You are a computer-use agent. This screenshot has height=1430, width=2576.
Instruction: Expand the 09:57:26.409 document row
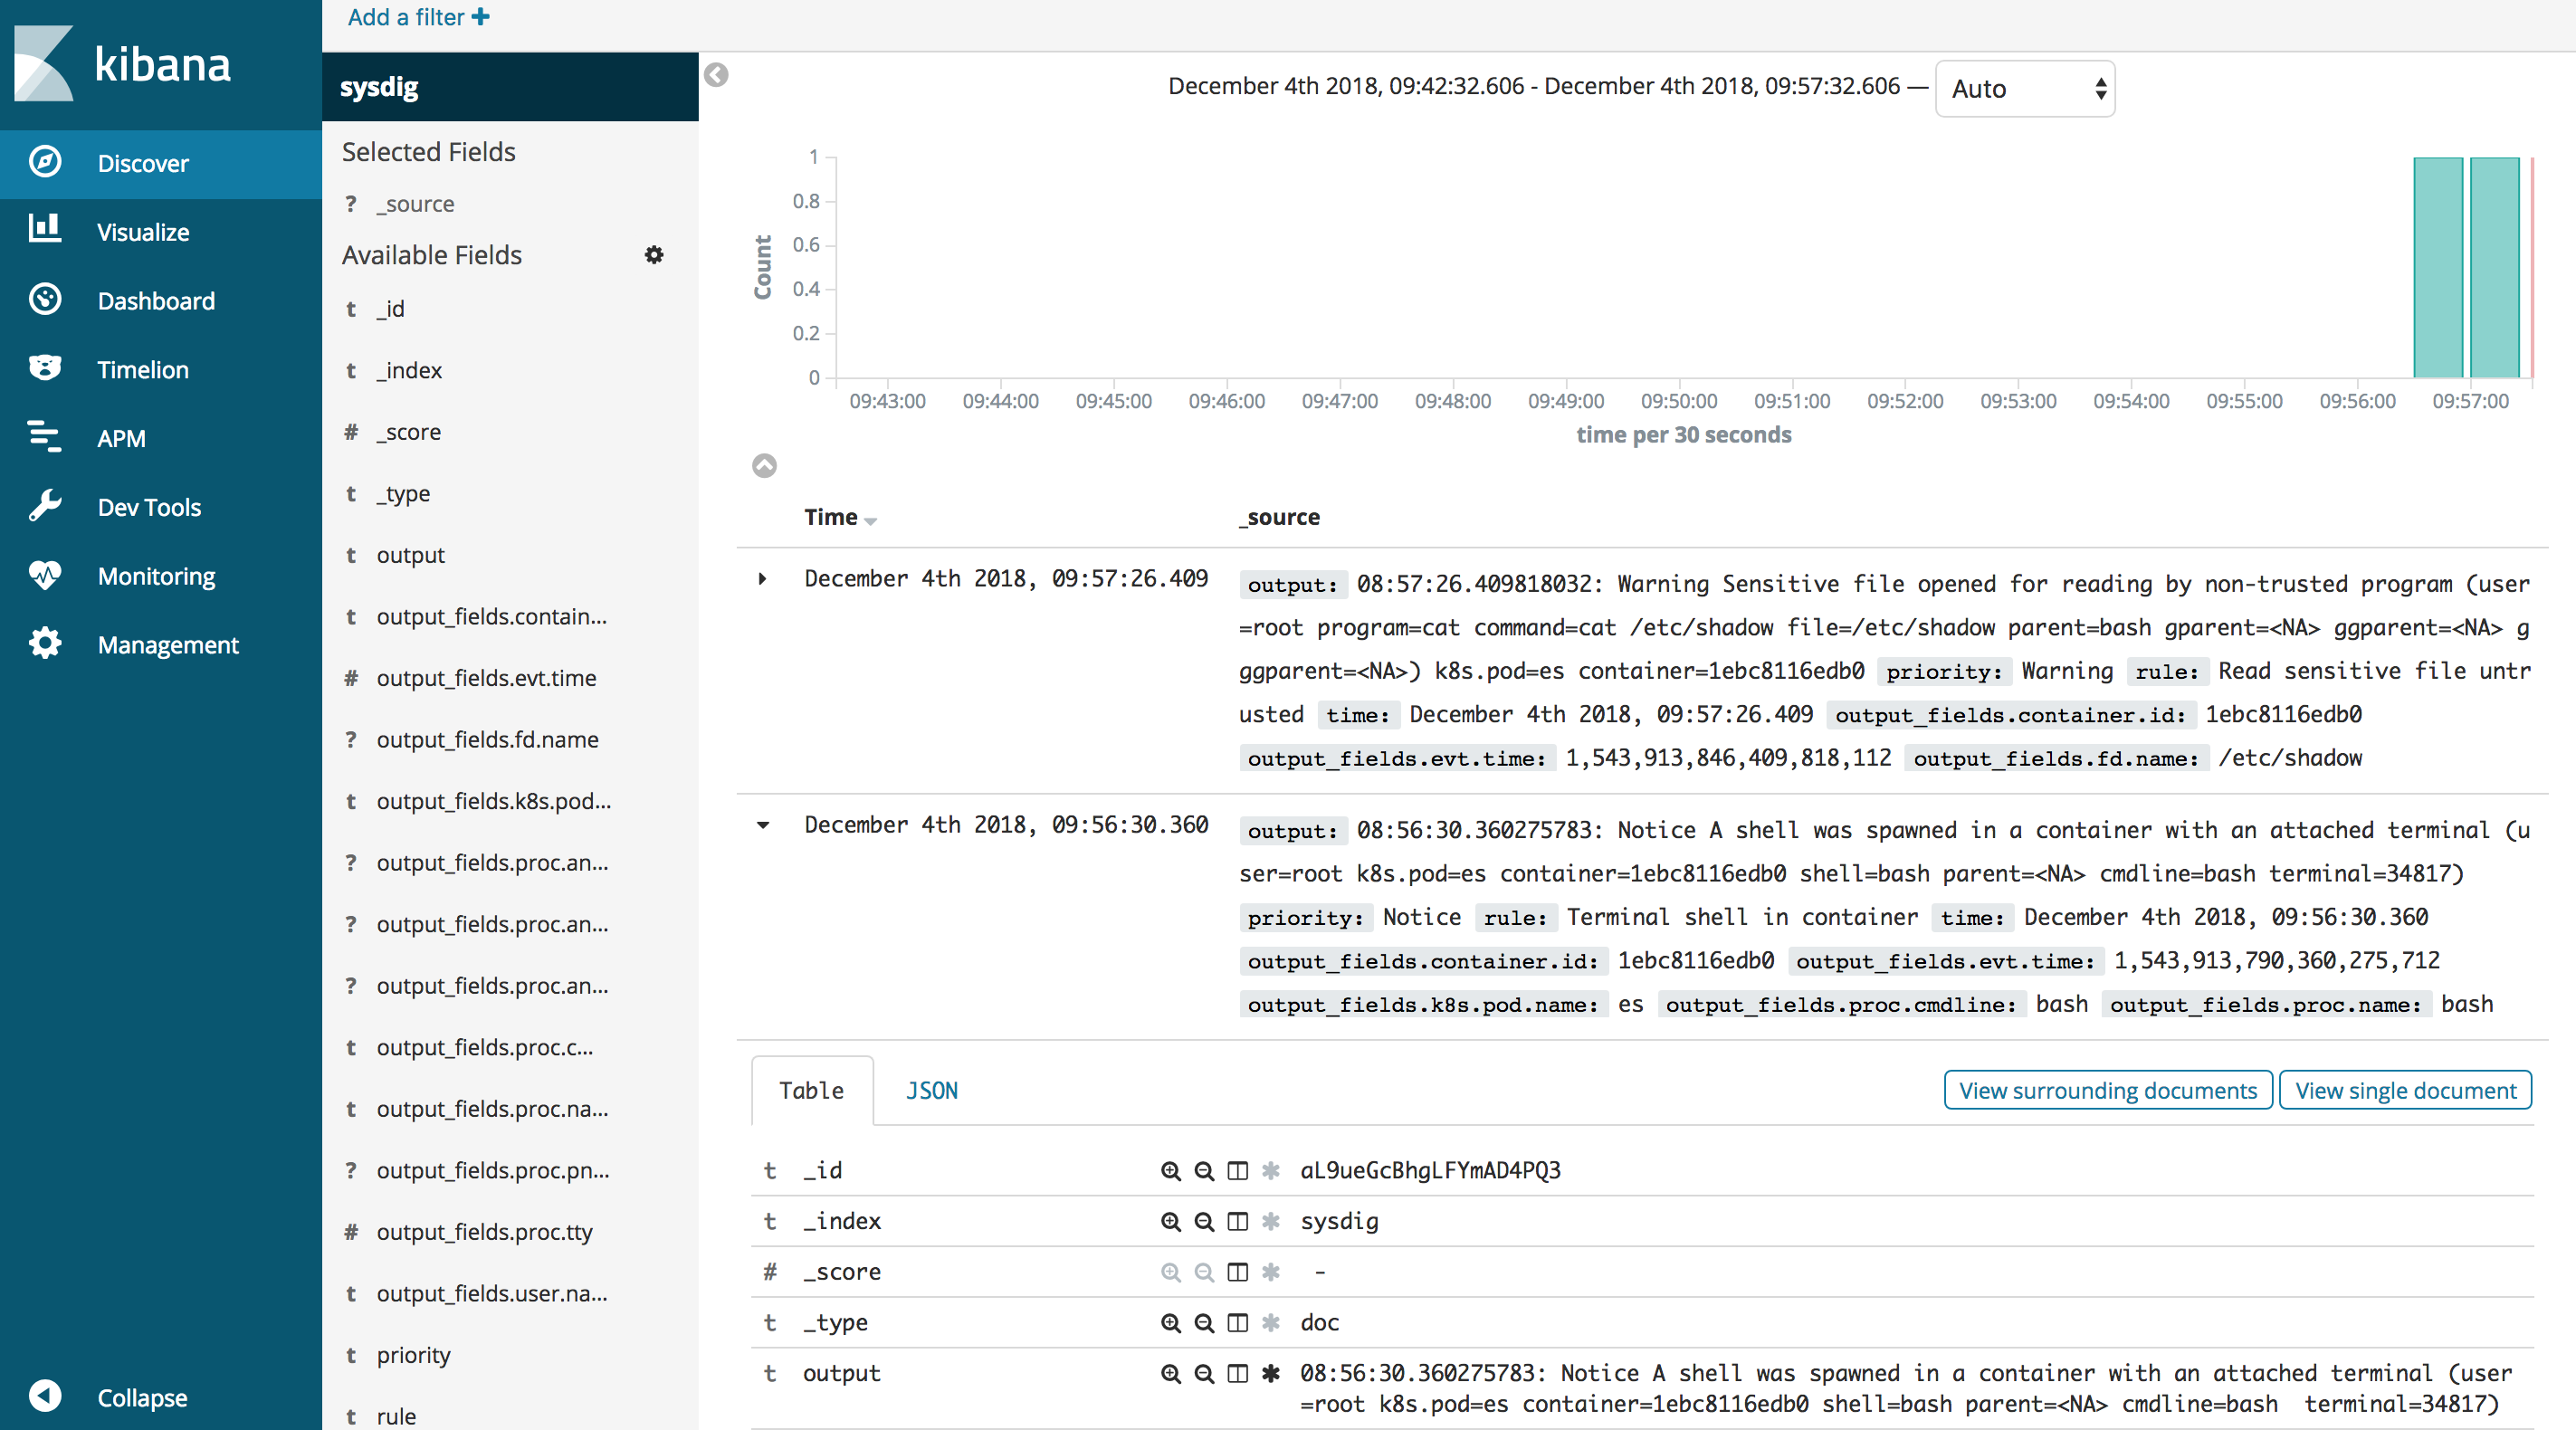coord(762,578)
